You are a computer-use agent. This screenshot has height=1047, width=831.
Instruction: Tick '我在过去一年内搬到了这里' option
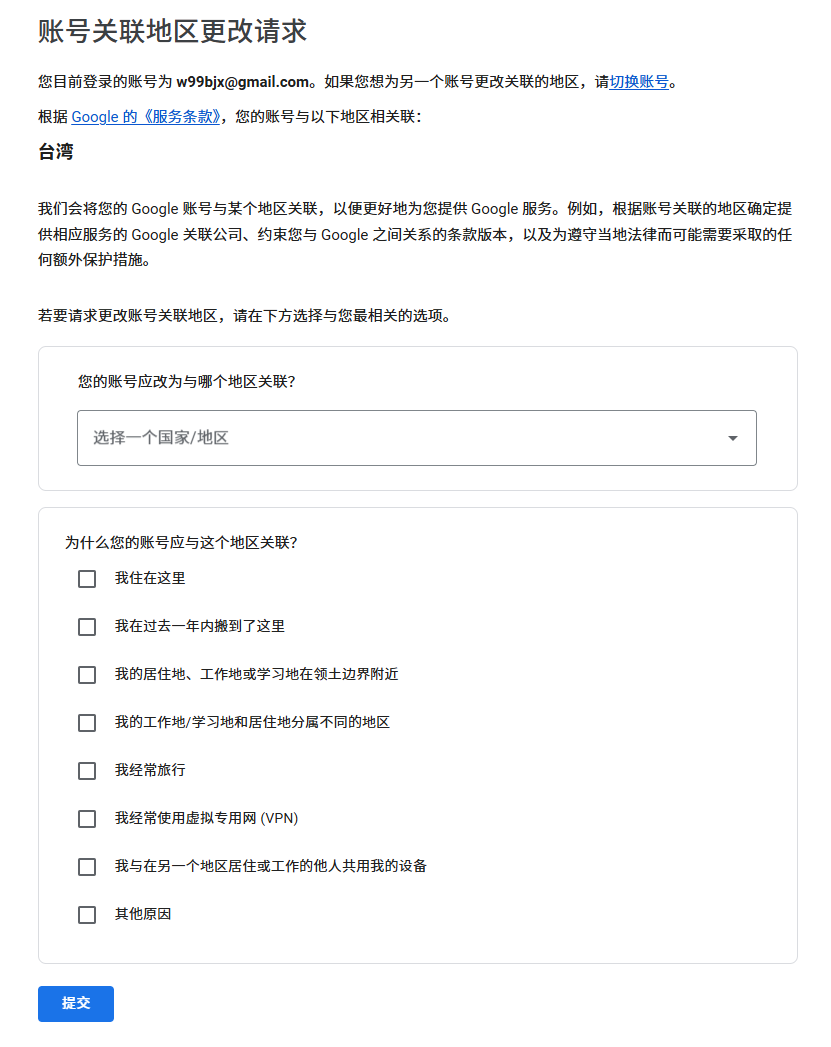tap(87, 627)
